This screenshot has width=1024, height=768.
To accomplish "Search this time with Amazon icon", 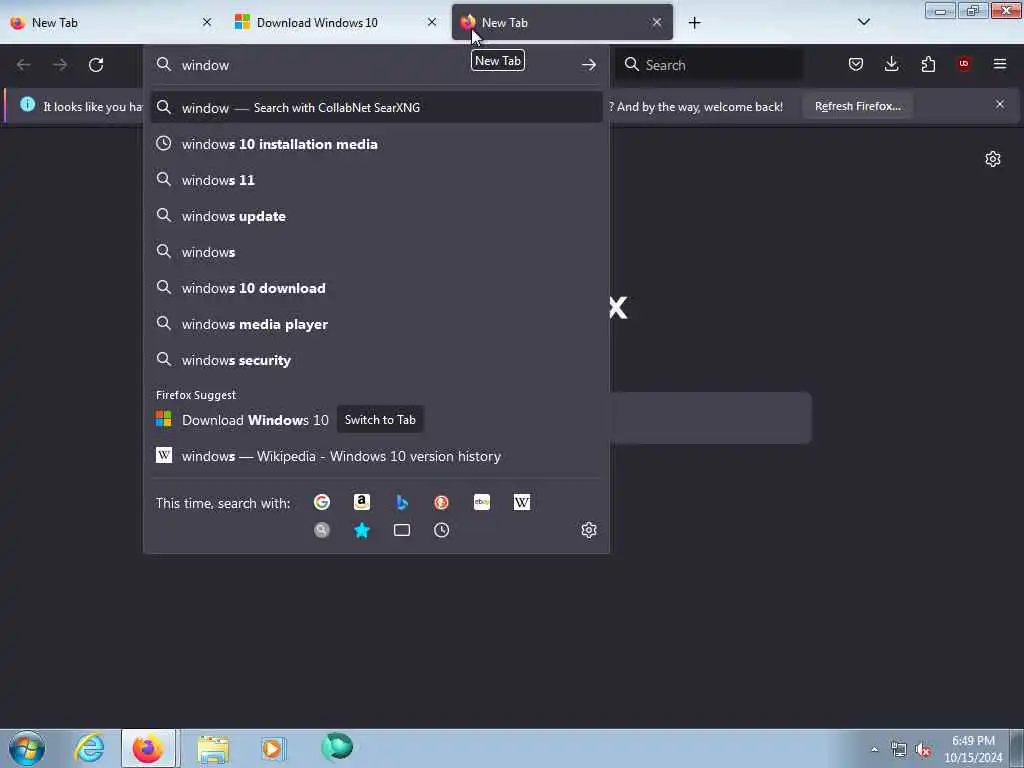I will (362, 502).
